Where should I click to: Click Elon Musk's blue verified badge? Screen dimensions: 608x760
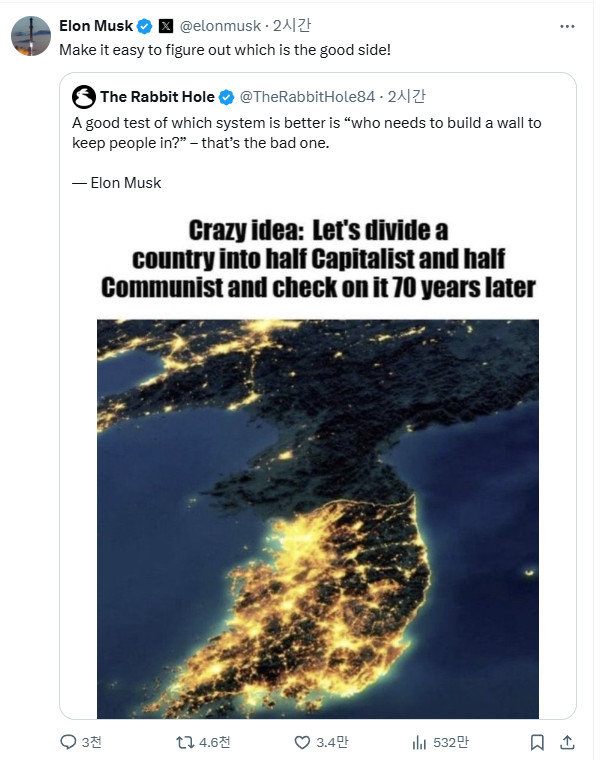pos(145,25)
